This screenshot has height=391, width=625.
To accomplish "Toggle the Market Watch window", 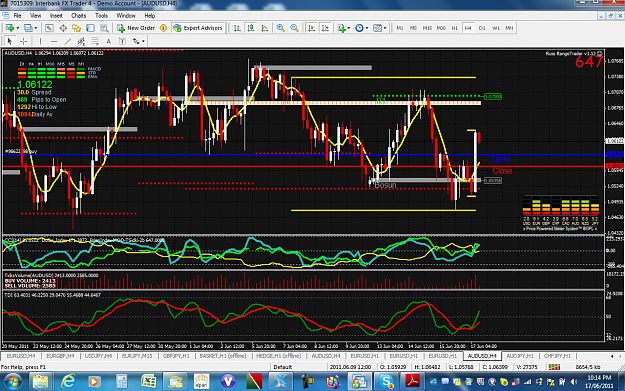I will tap(49, 28).
